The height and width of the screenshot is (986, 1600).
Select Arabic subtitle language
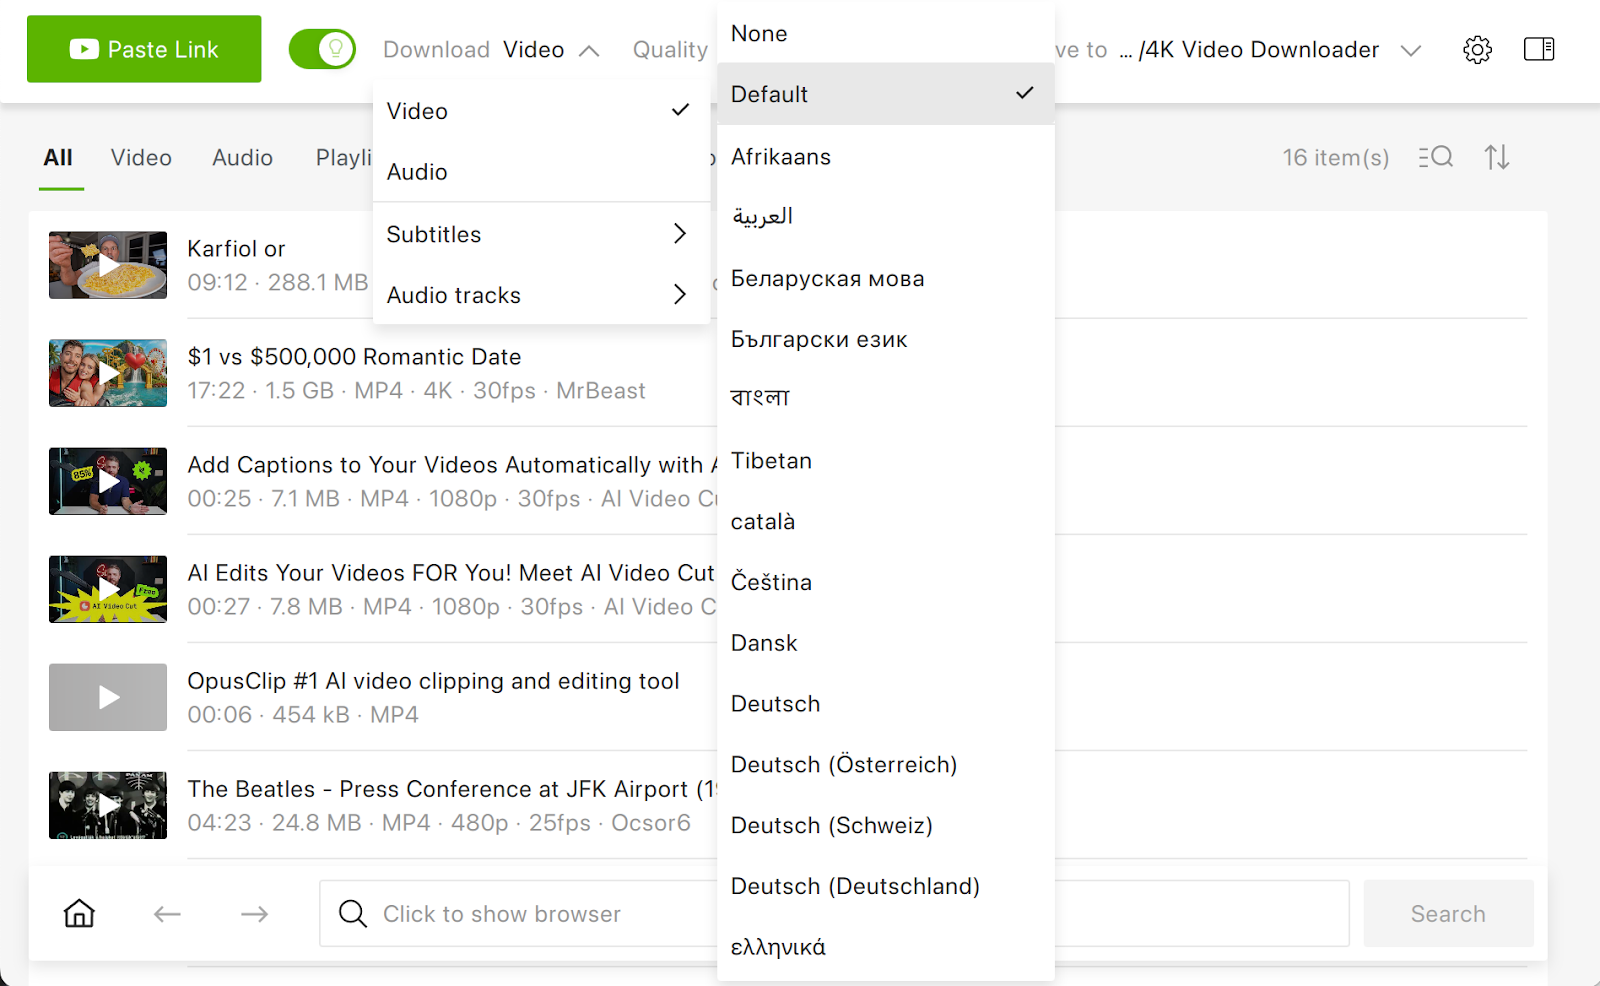pos(886,217)
